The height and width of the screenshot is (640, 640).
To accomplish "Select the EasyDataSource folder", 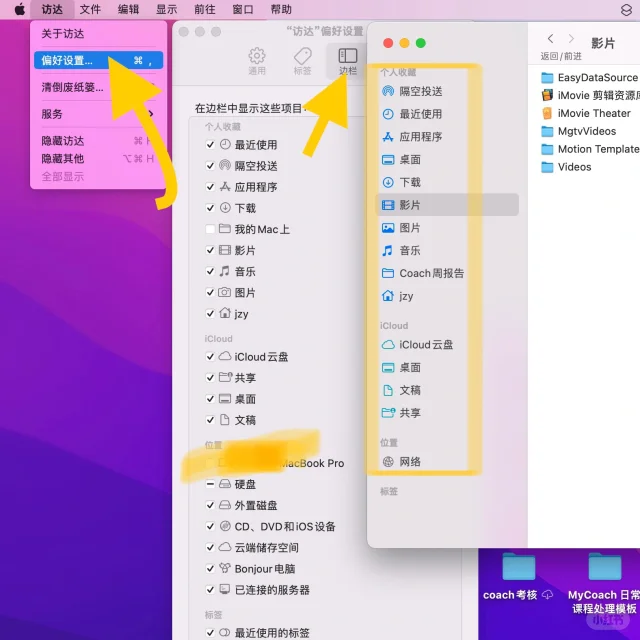I will (590, 78).
